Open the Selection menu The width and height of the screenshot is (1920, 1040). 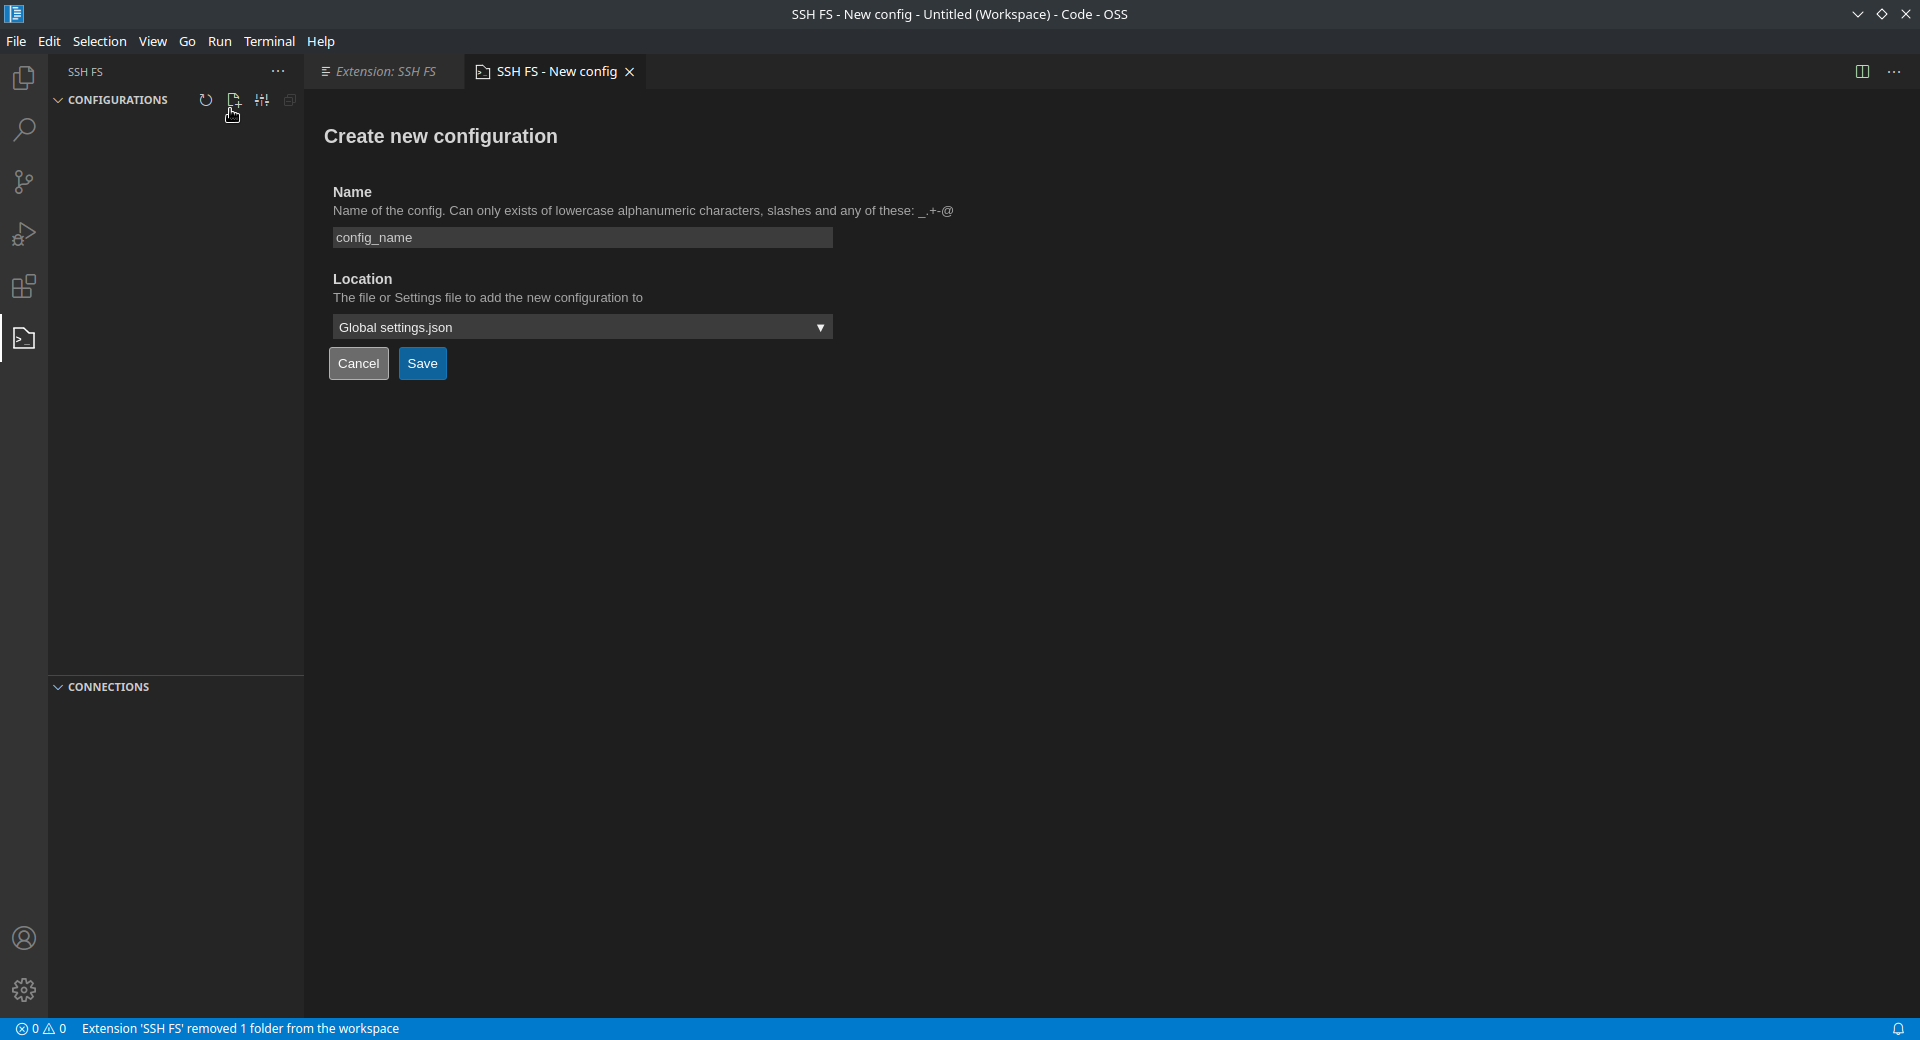pyautogui.click(x=100, y=41)
